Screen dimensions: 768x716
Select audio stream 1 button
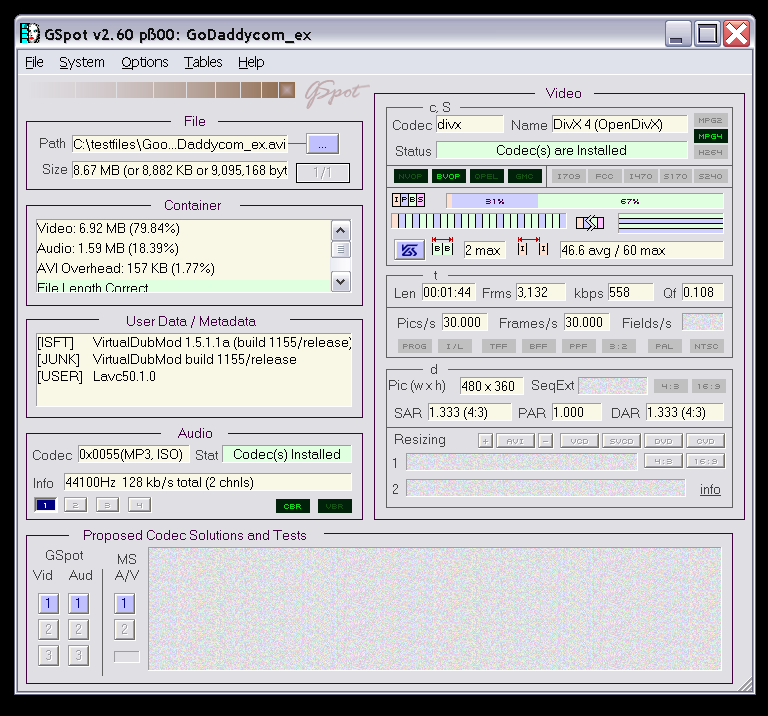pyautogui.click(x=46, y=505)
